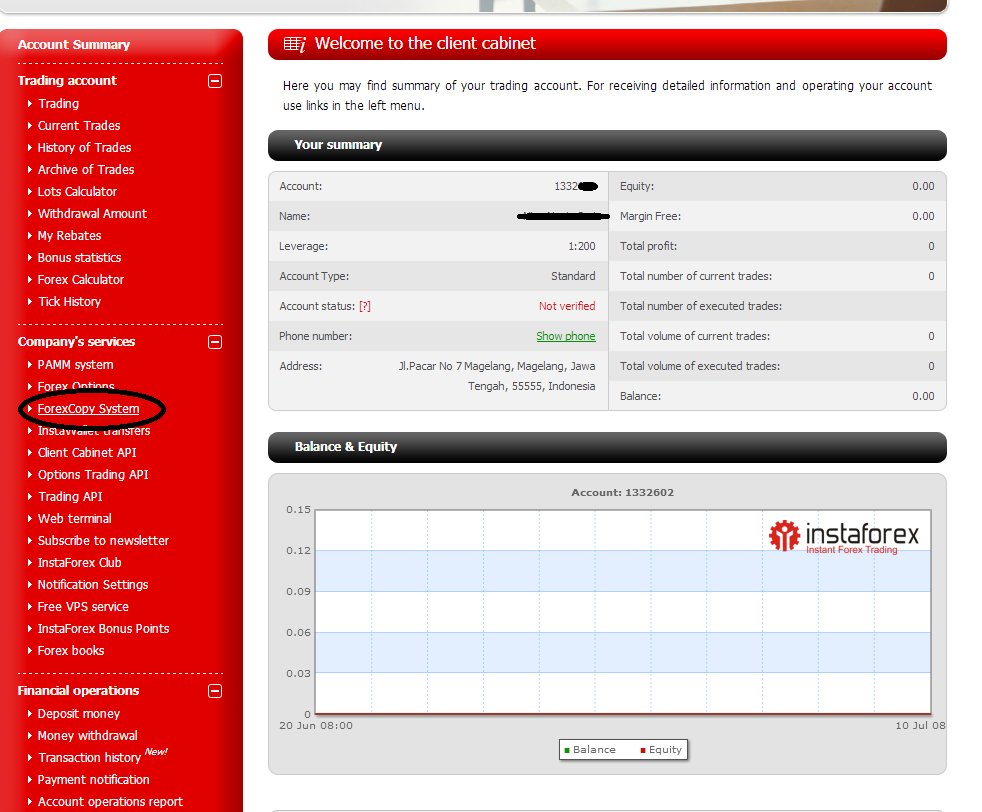Open Bonus statistics
The height and width of the screenshot is (812, 982).
(80, 257)
